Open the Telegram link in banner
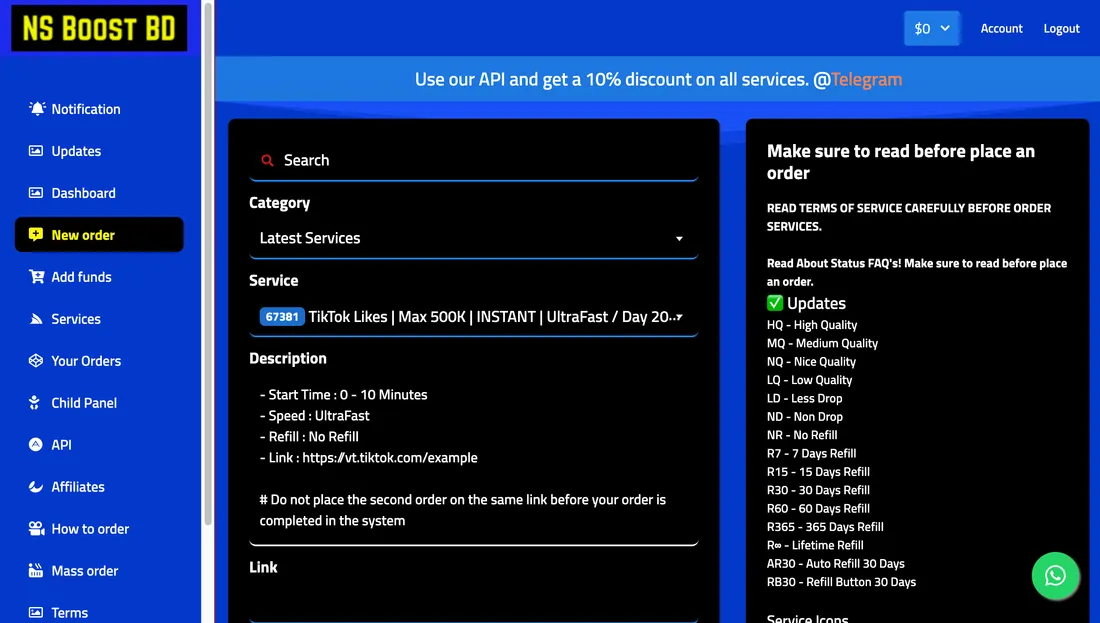Screen dimensions: 1100x623 866,79
